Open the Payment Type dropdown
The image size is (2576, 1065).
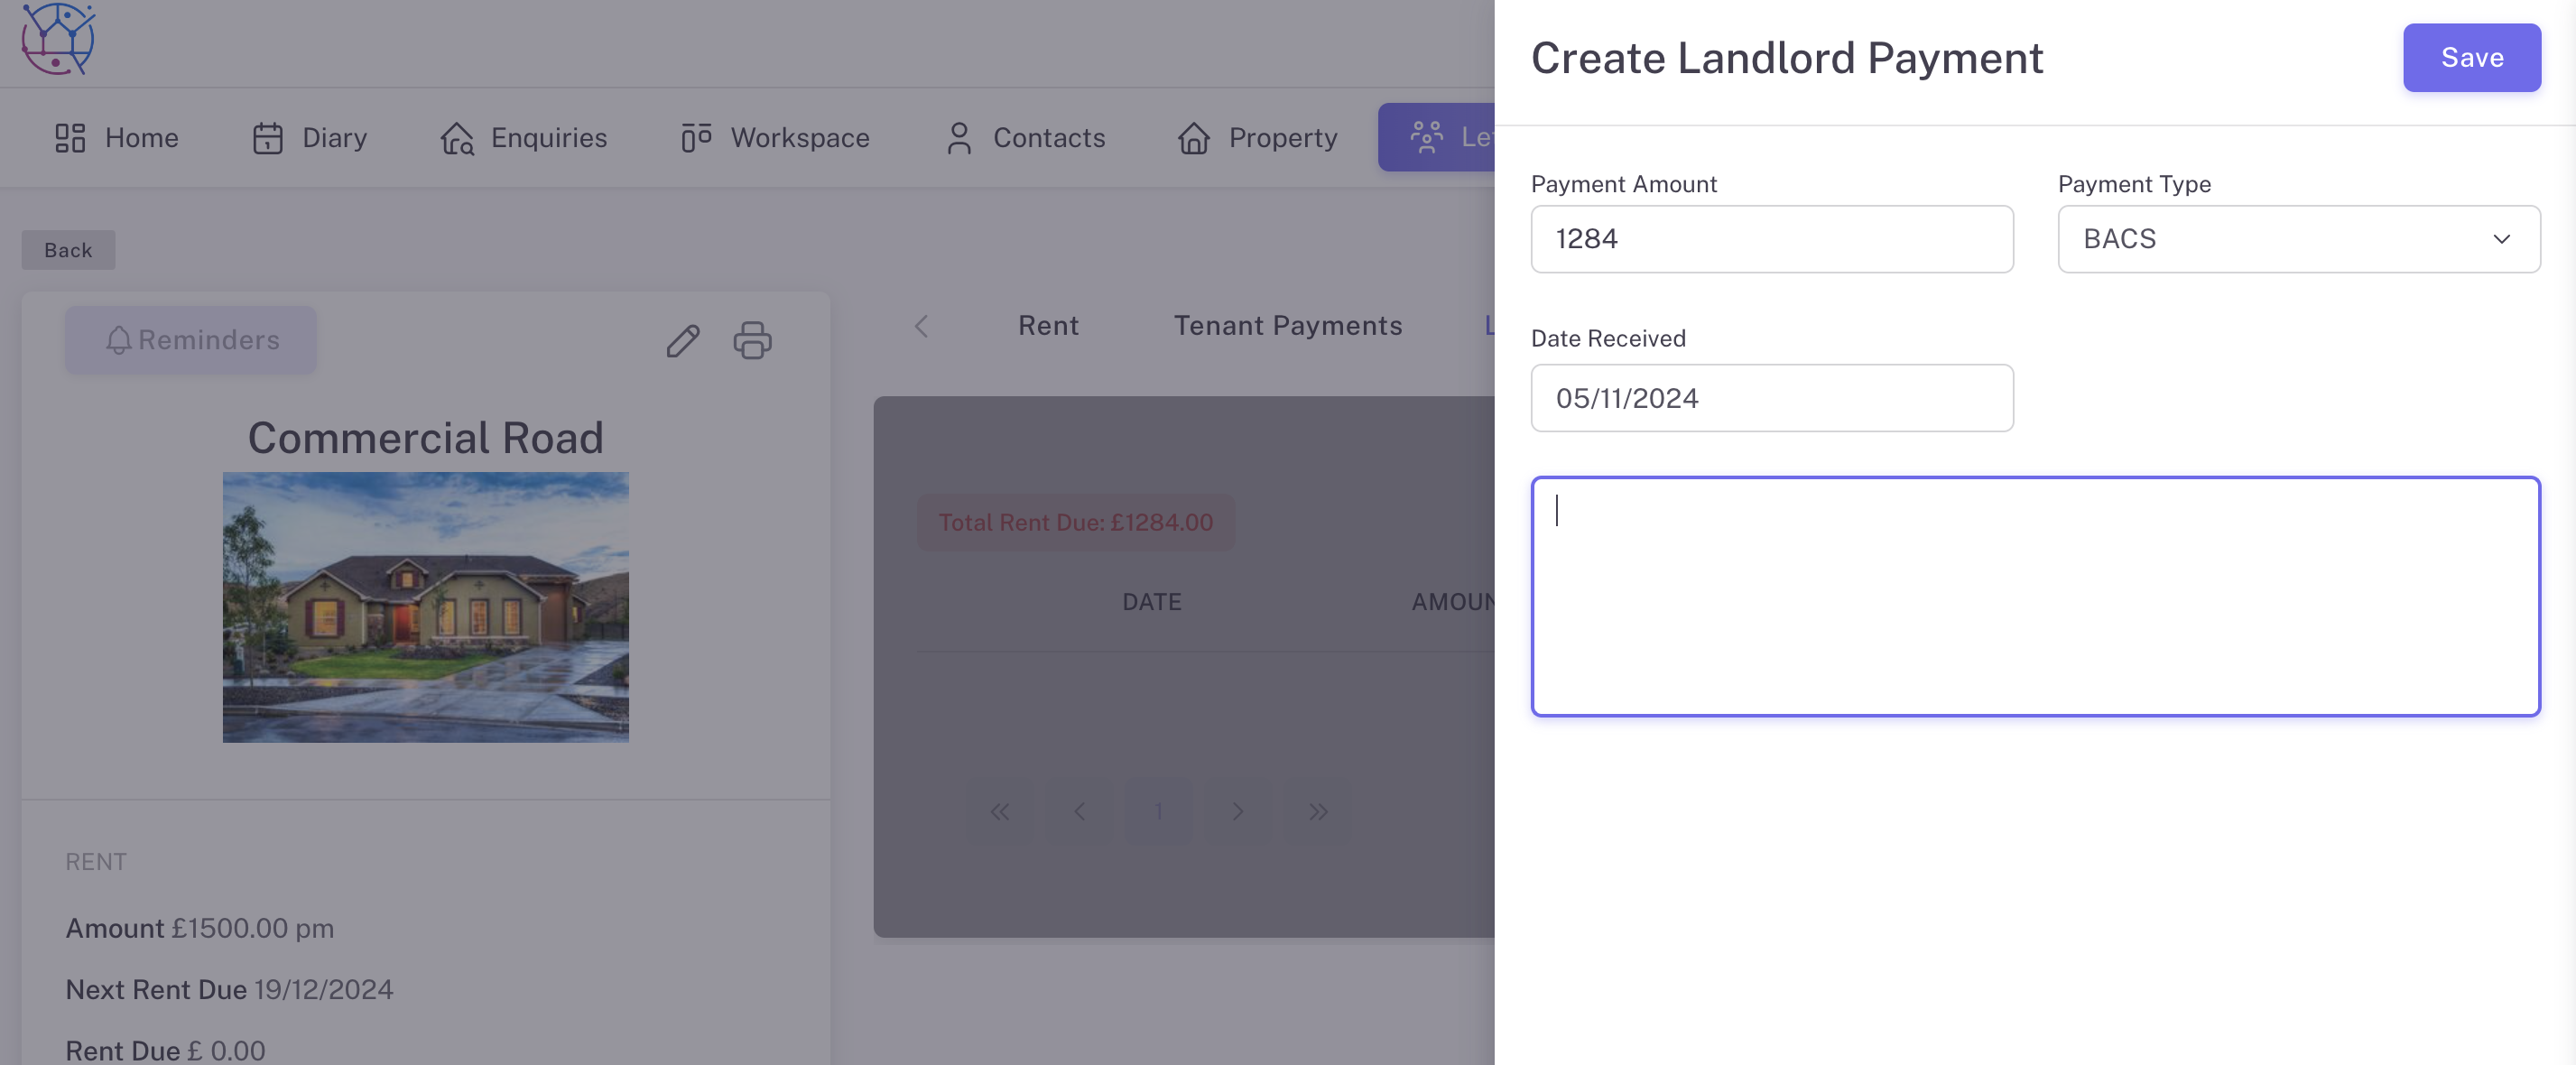(x=2298, y=239)
